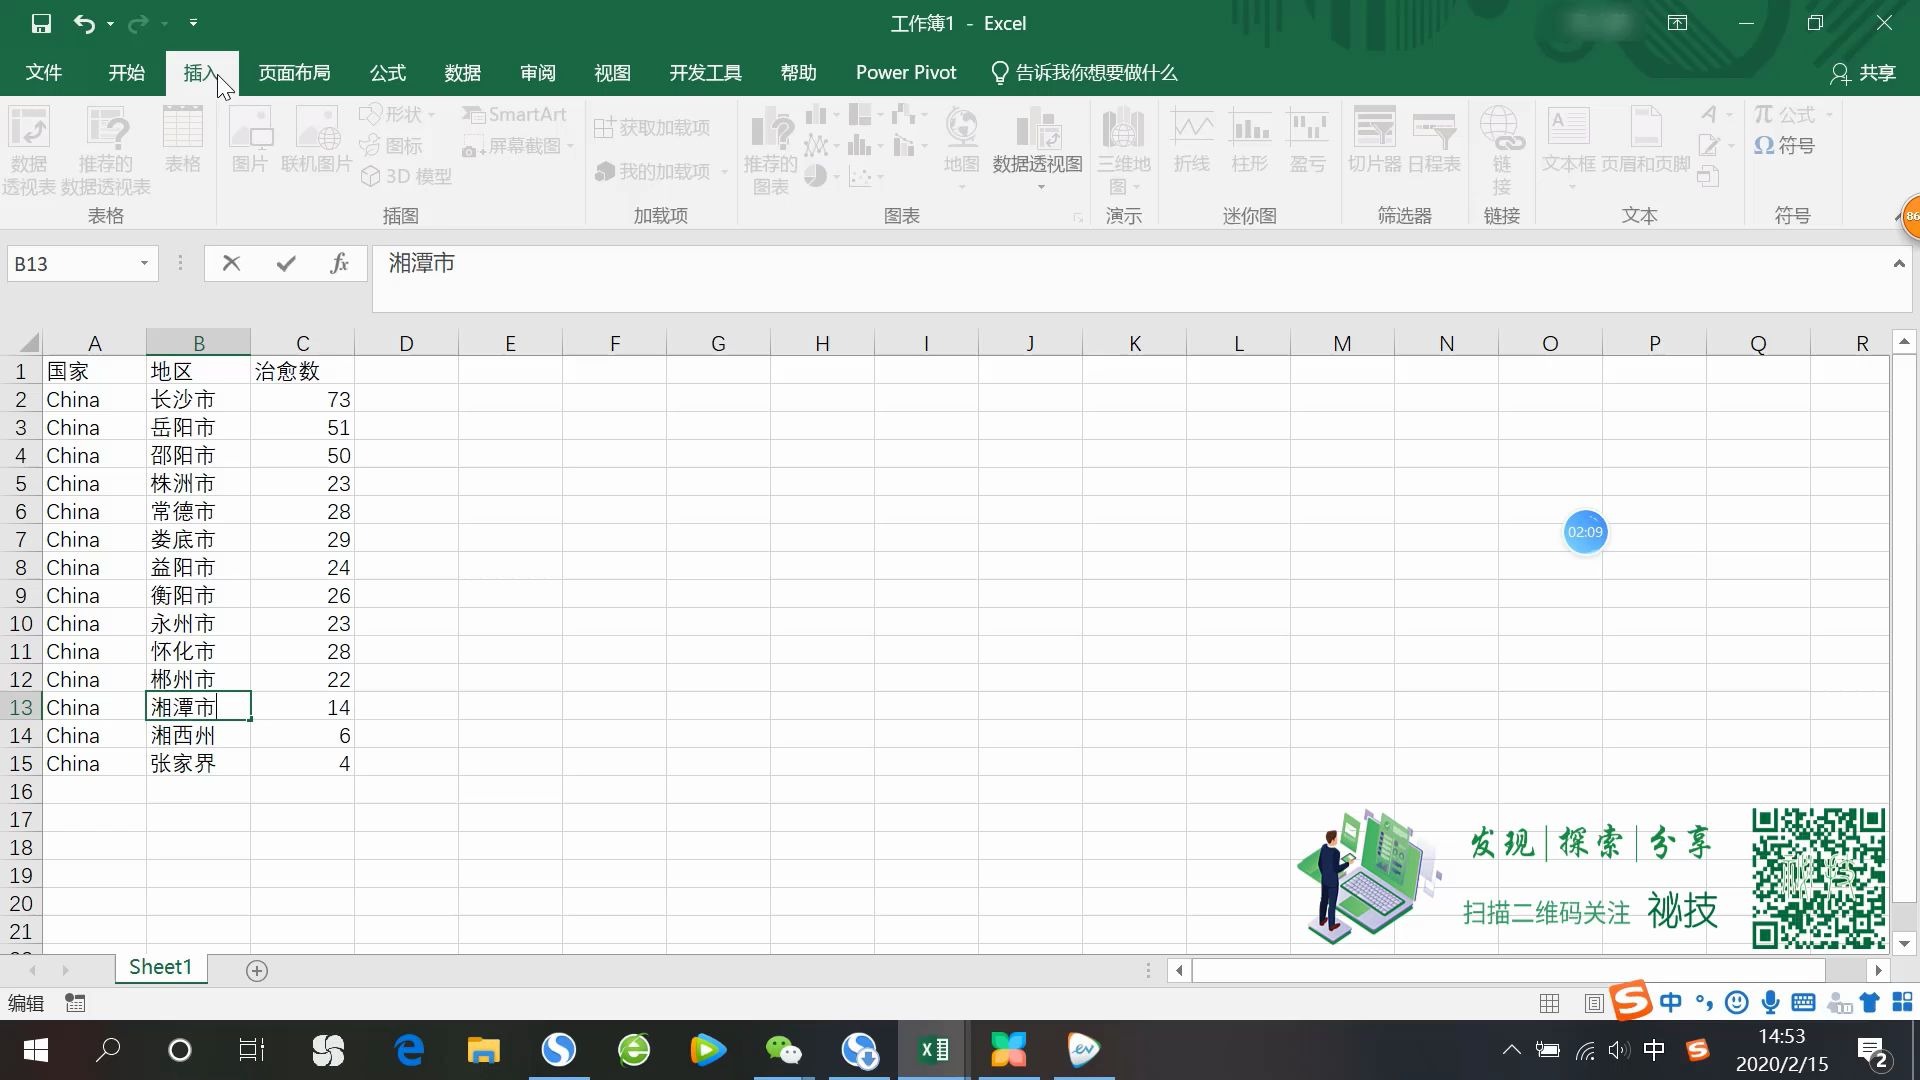Add a new sheet with plus button

coord(257,971)
